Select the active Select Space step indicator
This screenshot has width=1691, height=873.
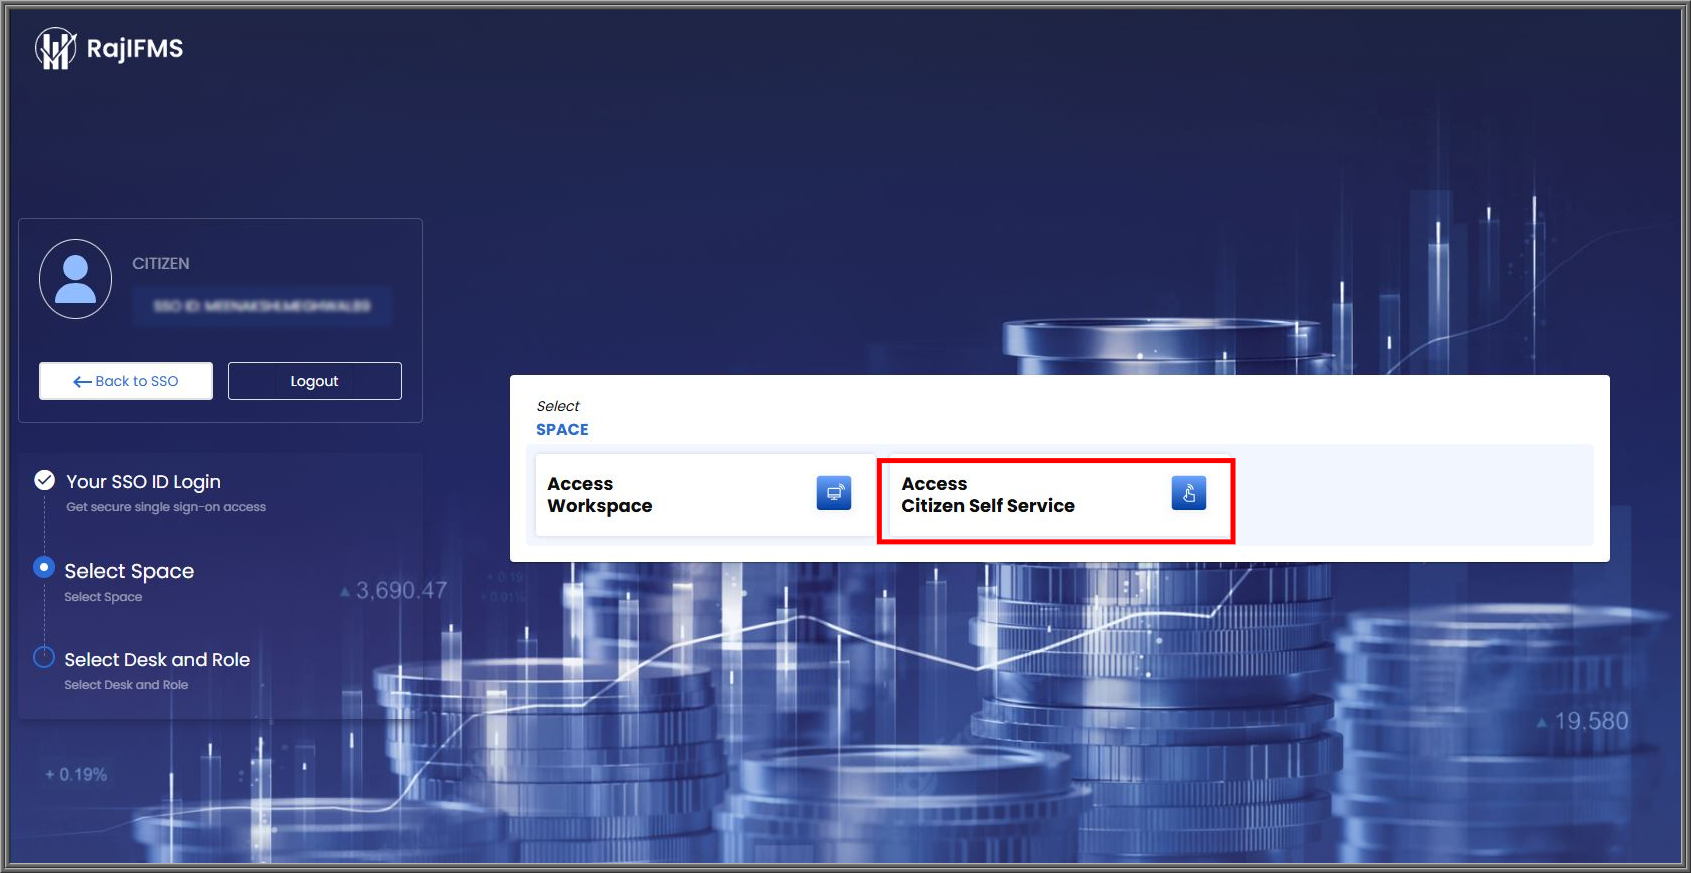[44, 567]
